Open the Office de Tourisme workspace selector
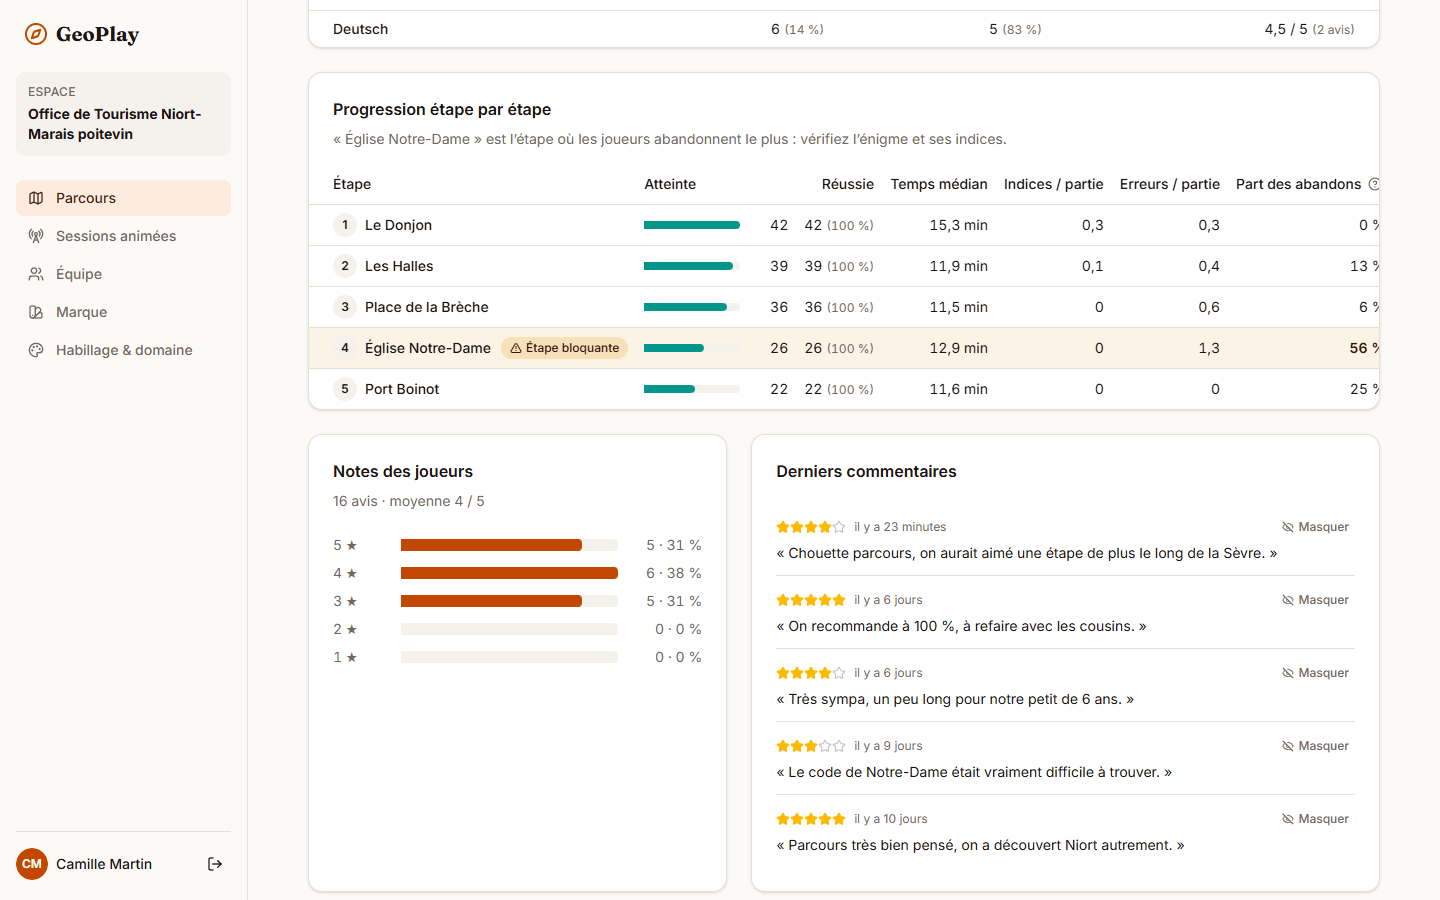Viewport: 1440px width, 900px height. 123,114
